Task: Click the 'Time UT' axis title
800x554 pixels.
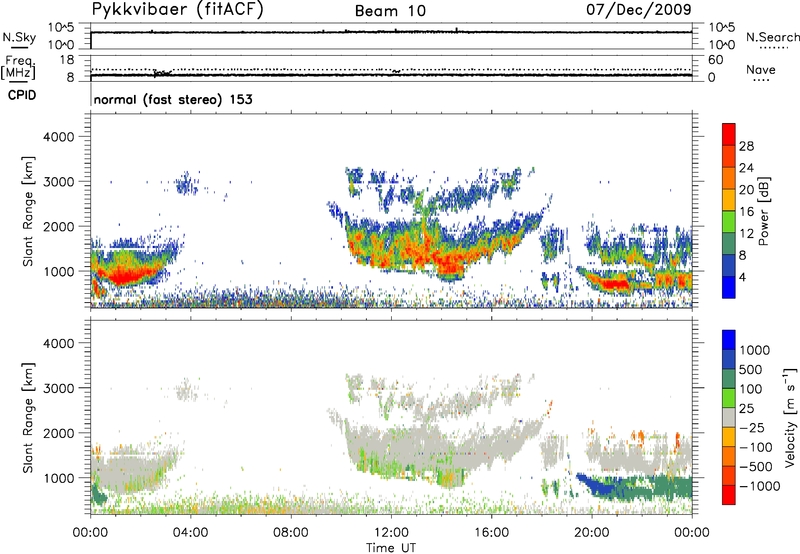Action: pos(391,548)
